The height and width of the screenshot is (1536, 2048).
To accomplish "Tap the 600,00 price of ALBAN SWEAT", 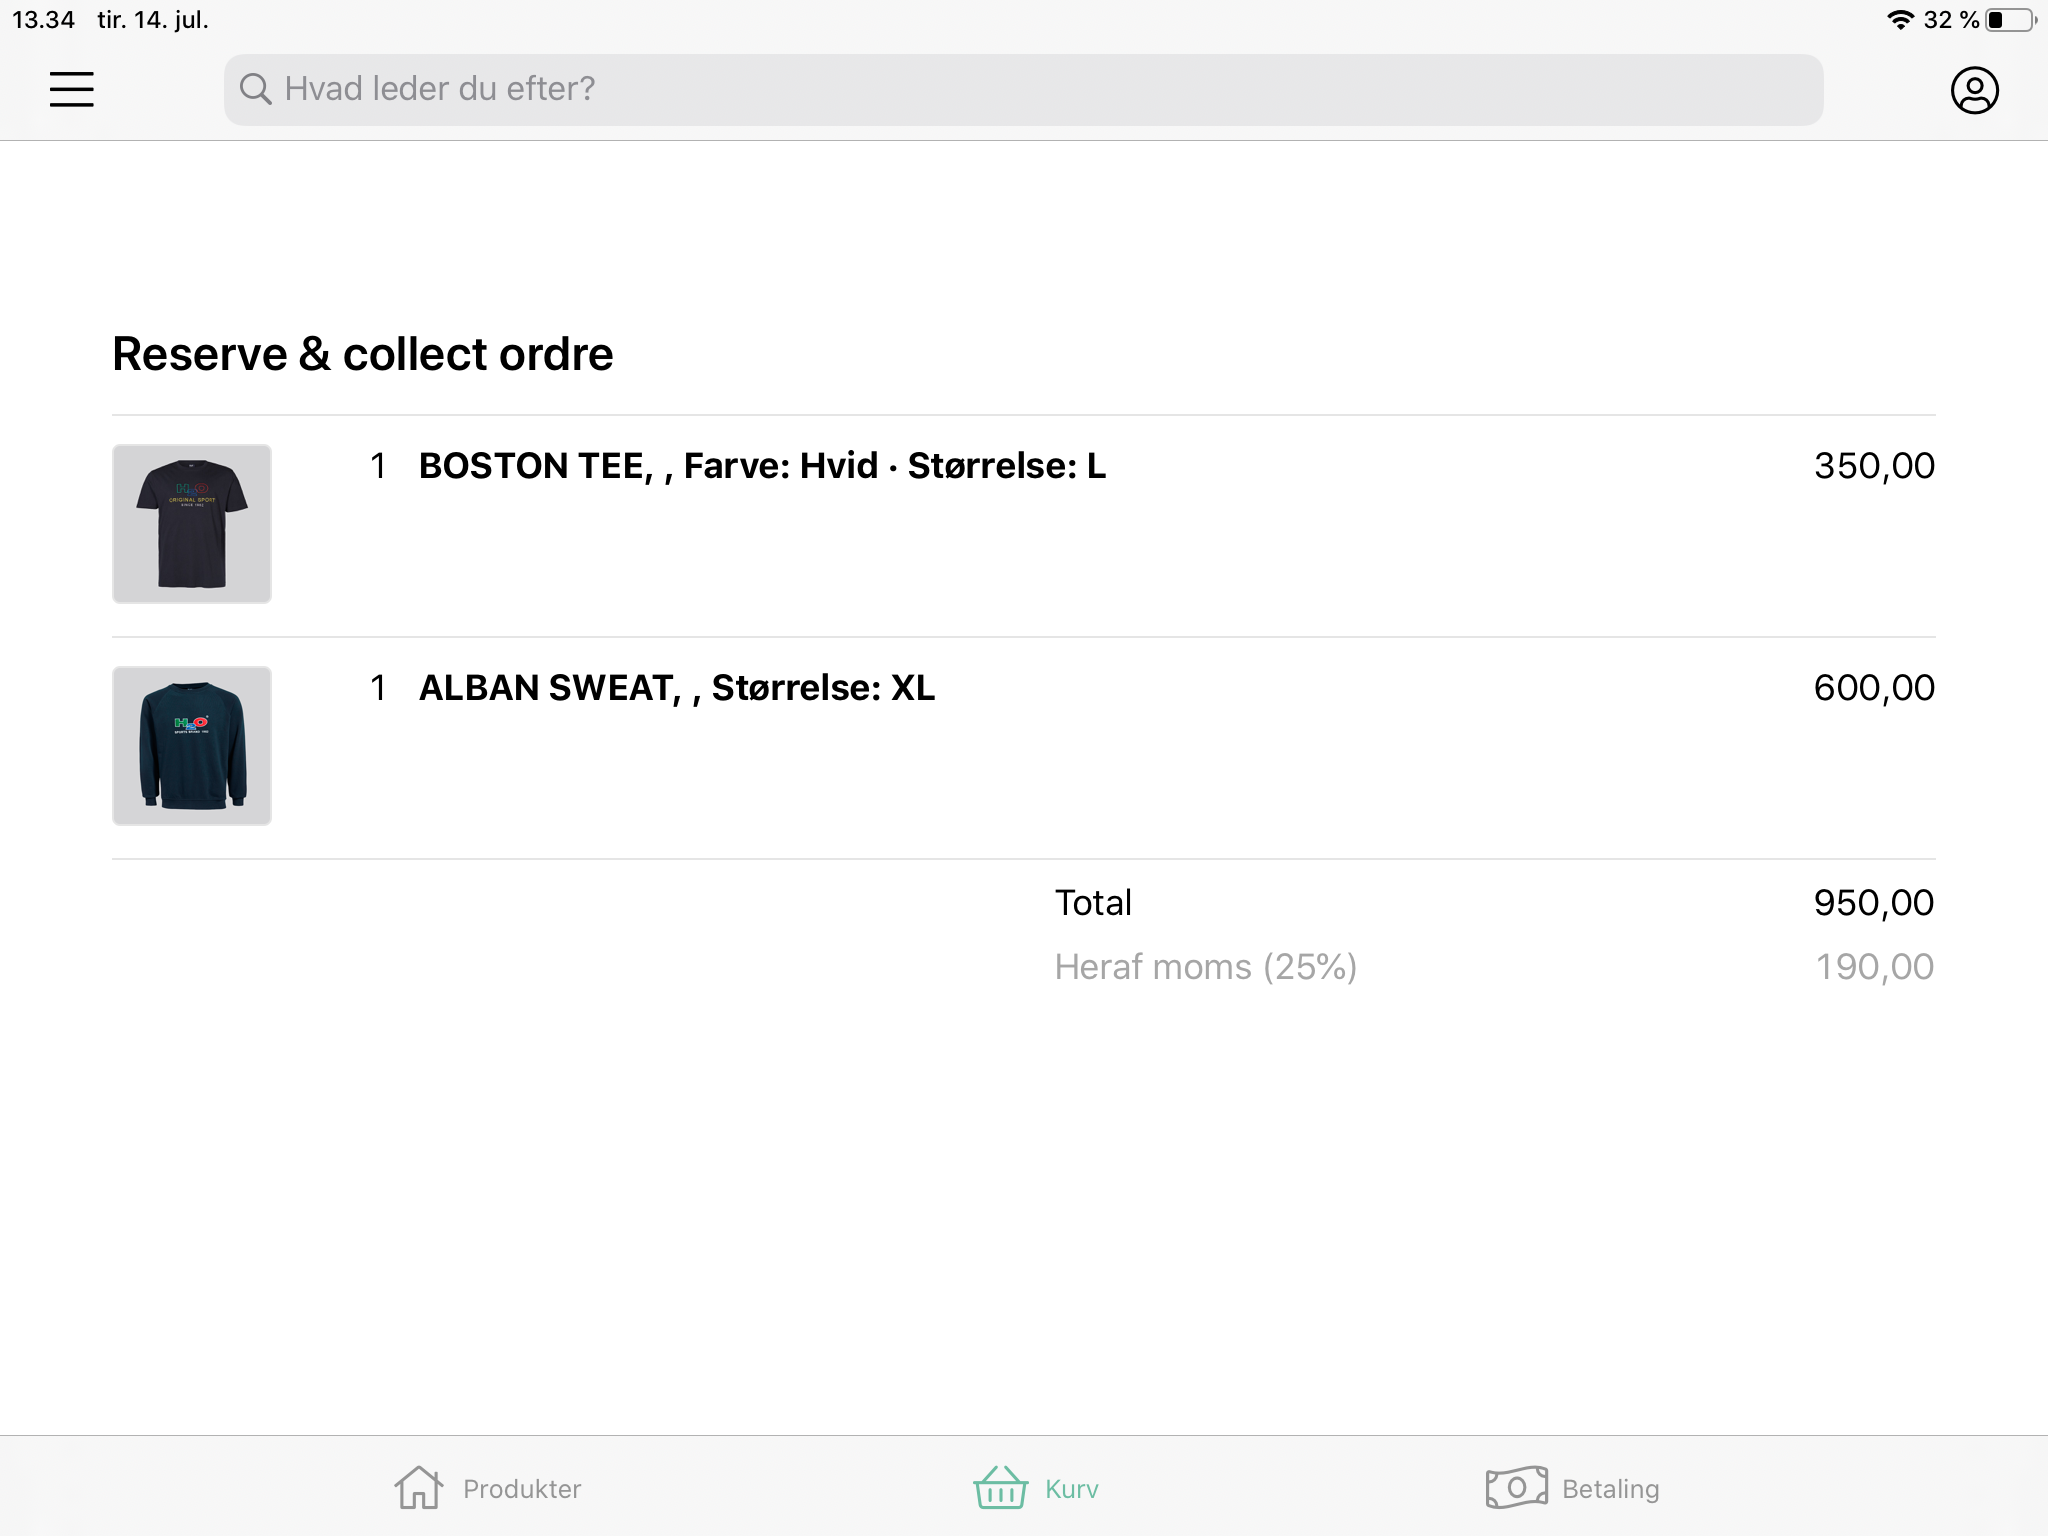I will [1874, 688].
